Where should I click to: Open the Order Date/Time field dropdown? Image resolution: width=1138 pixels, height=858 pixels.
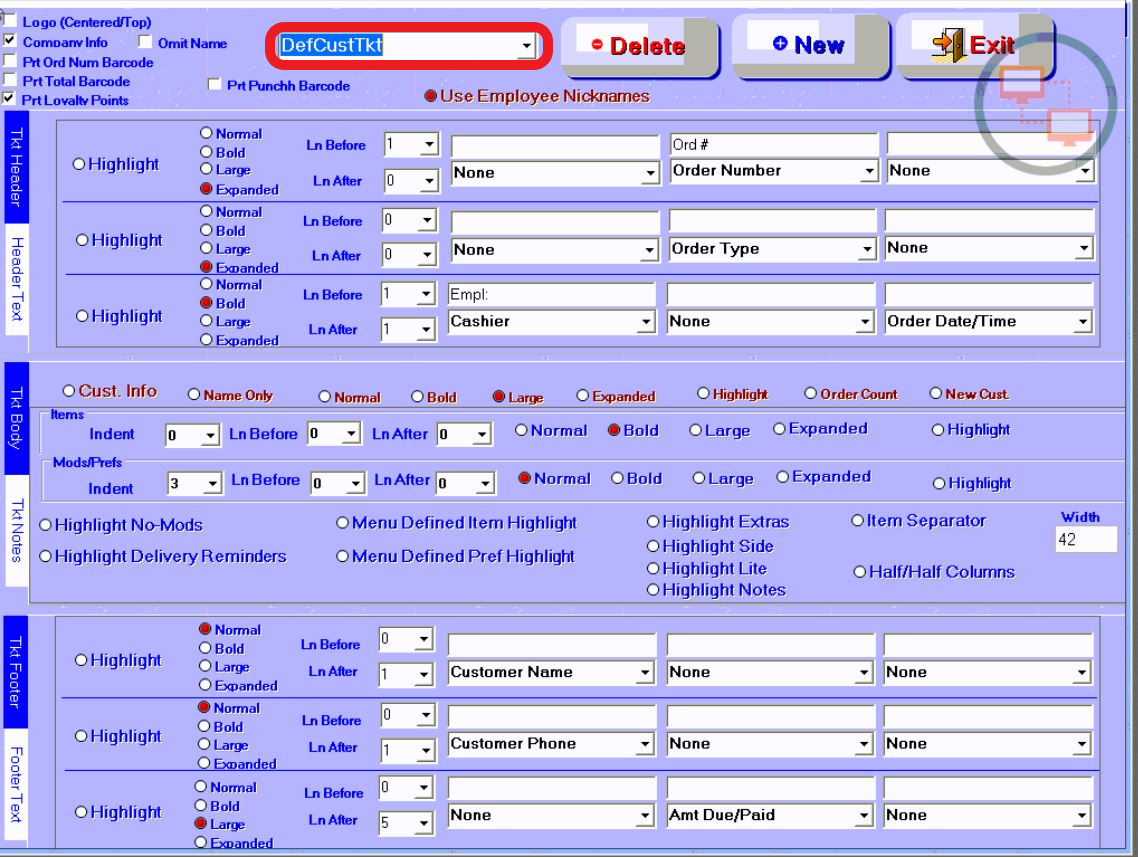[x=1083, y=322]
